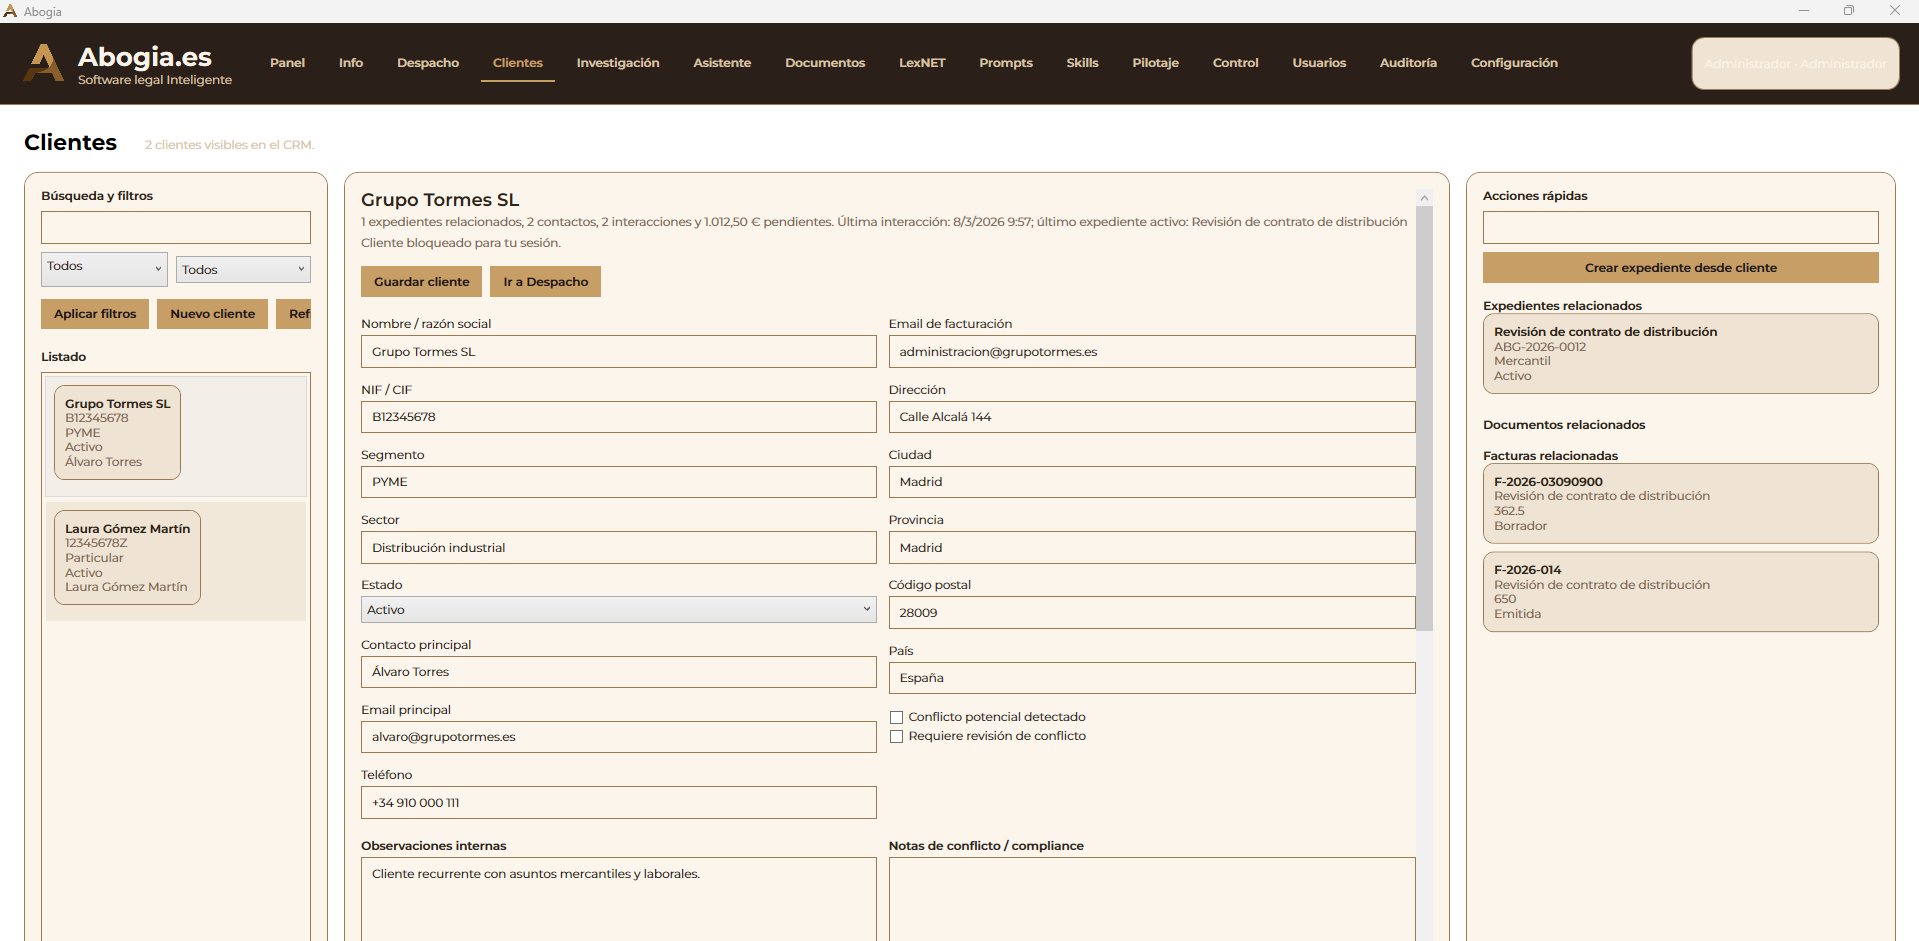Click the Búsqueda y filtros search field
The image size is (1919, 941).
pyautogui.click(x=176, y=227)
